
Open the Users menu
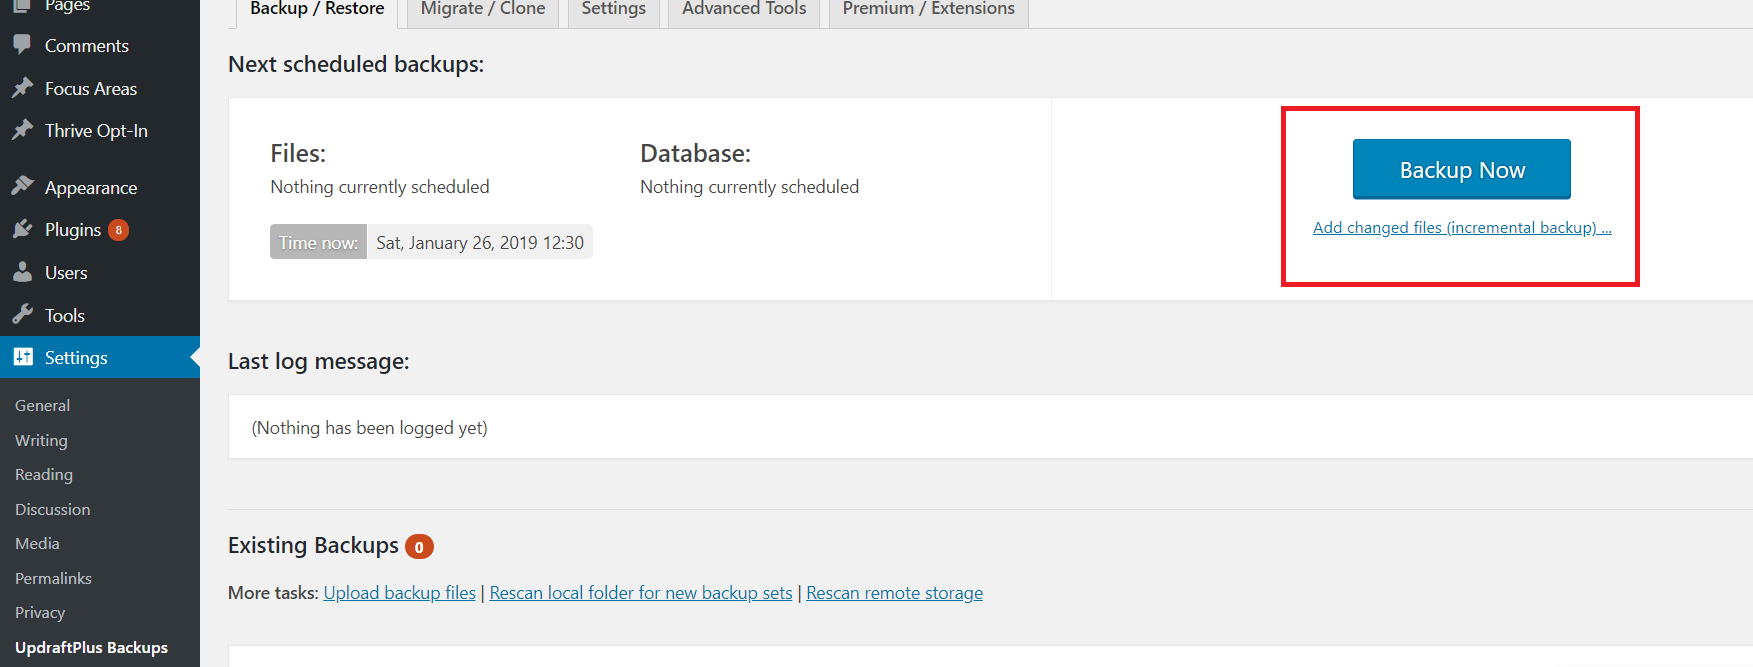pos(100,273)
